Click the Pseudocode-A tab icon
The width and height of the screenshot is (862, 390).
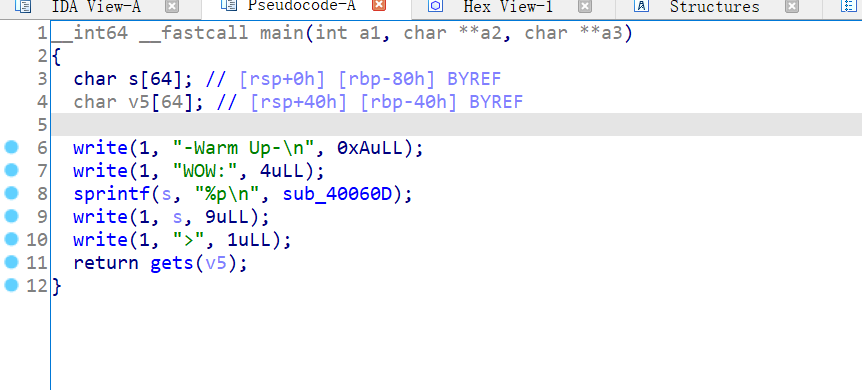click(228, 6)
